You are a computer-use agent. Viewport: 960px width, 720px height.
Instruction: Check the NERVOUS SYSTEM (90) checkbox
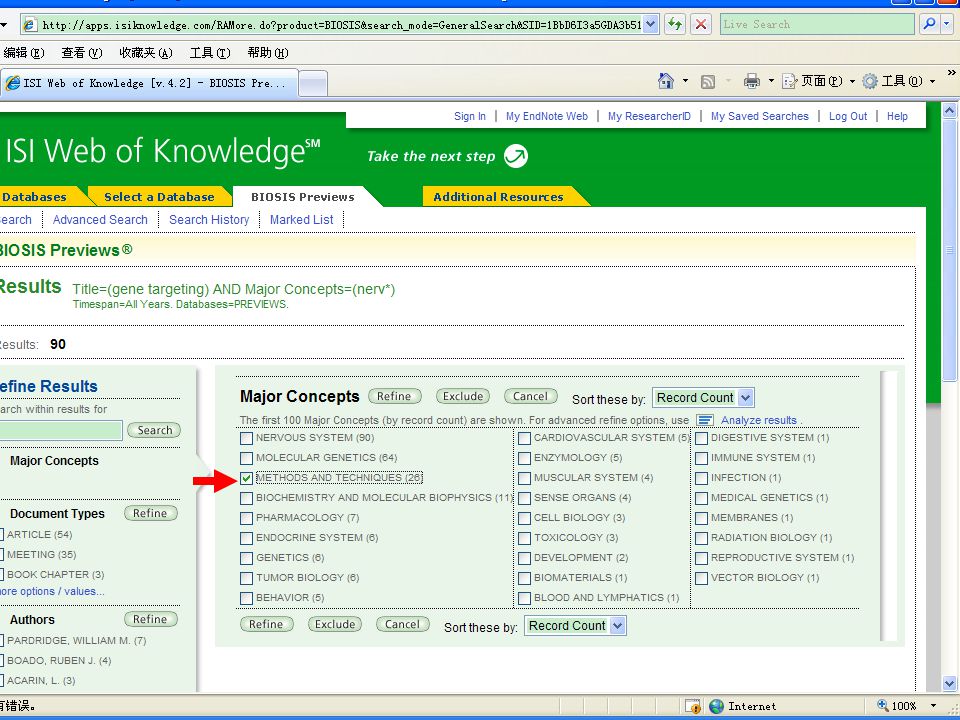[246, 438]
